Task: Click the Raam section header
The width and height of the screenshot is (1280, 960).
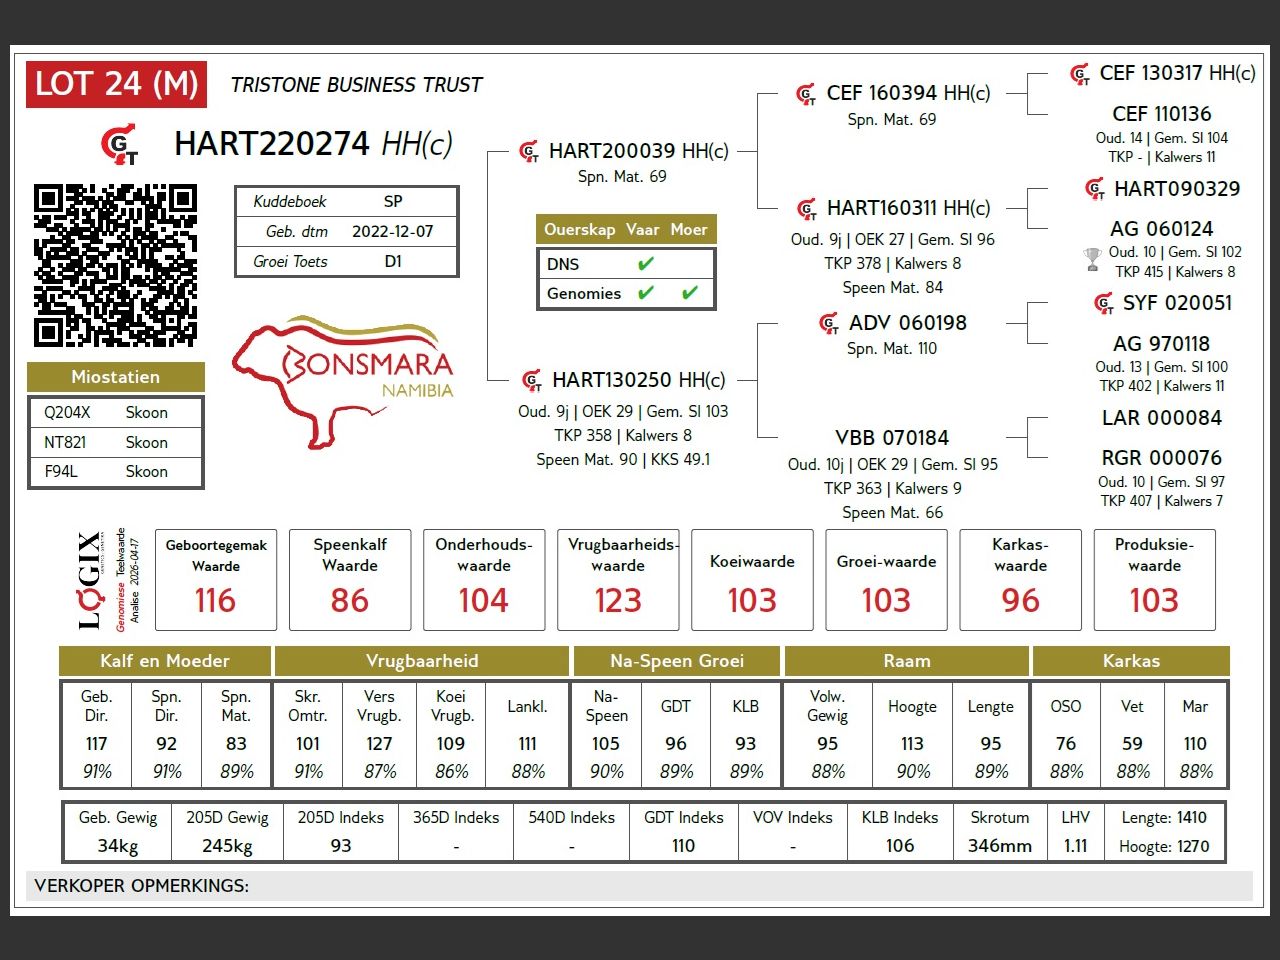Action: click(x=907, y=661)
